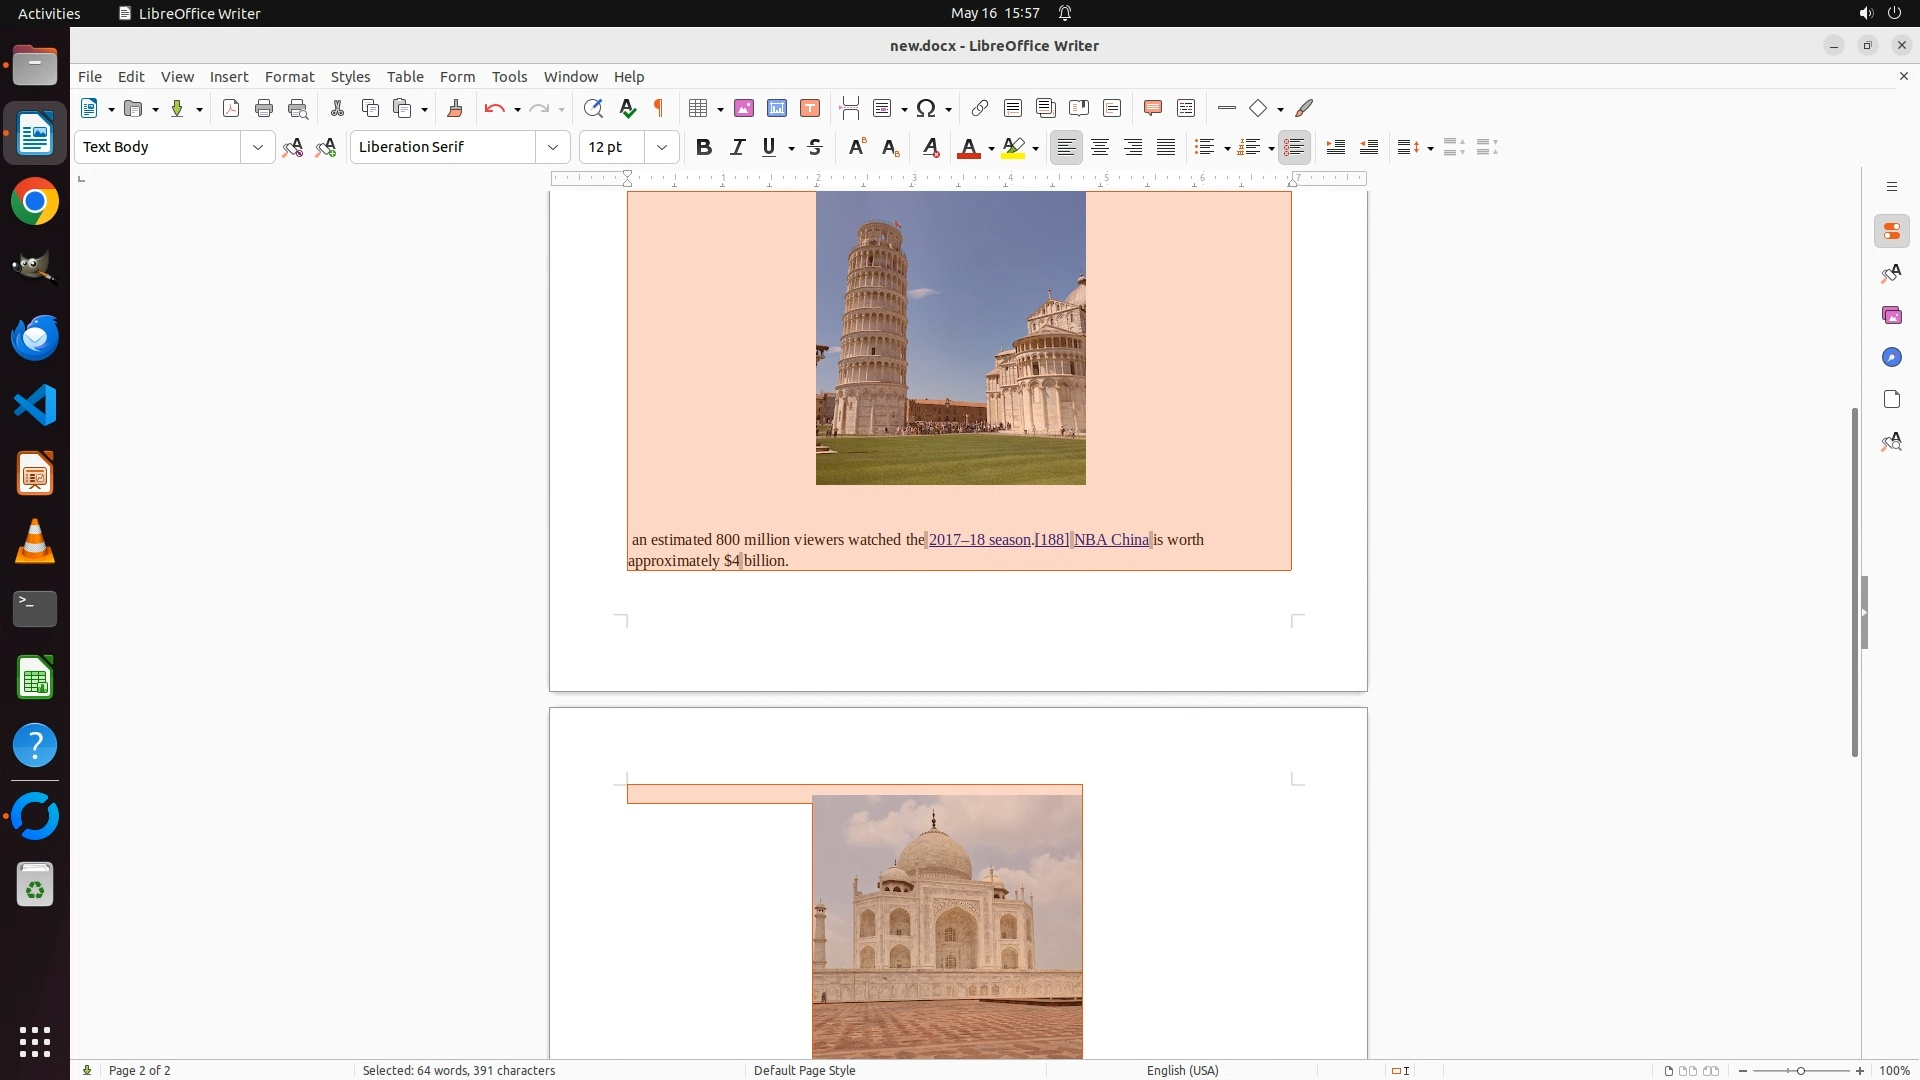Viewport: 1920px width, 1080px height.
Task: Click the Insert Hyperlink icon
Action: pyautogui.click(x=980, y=108)
